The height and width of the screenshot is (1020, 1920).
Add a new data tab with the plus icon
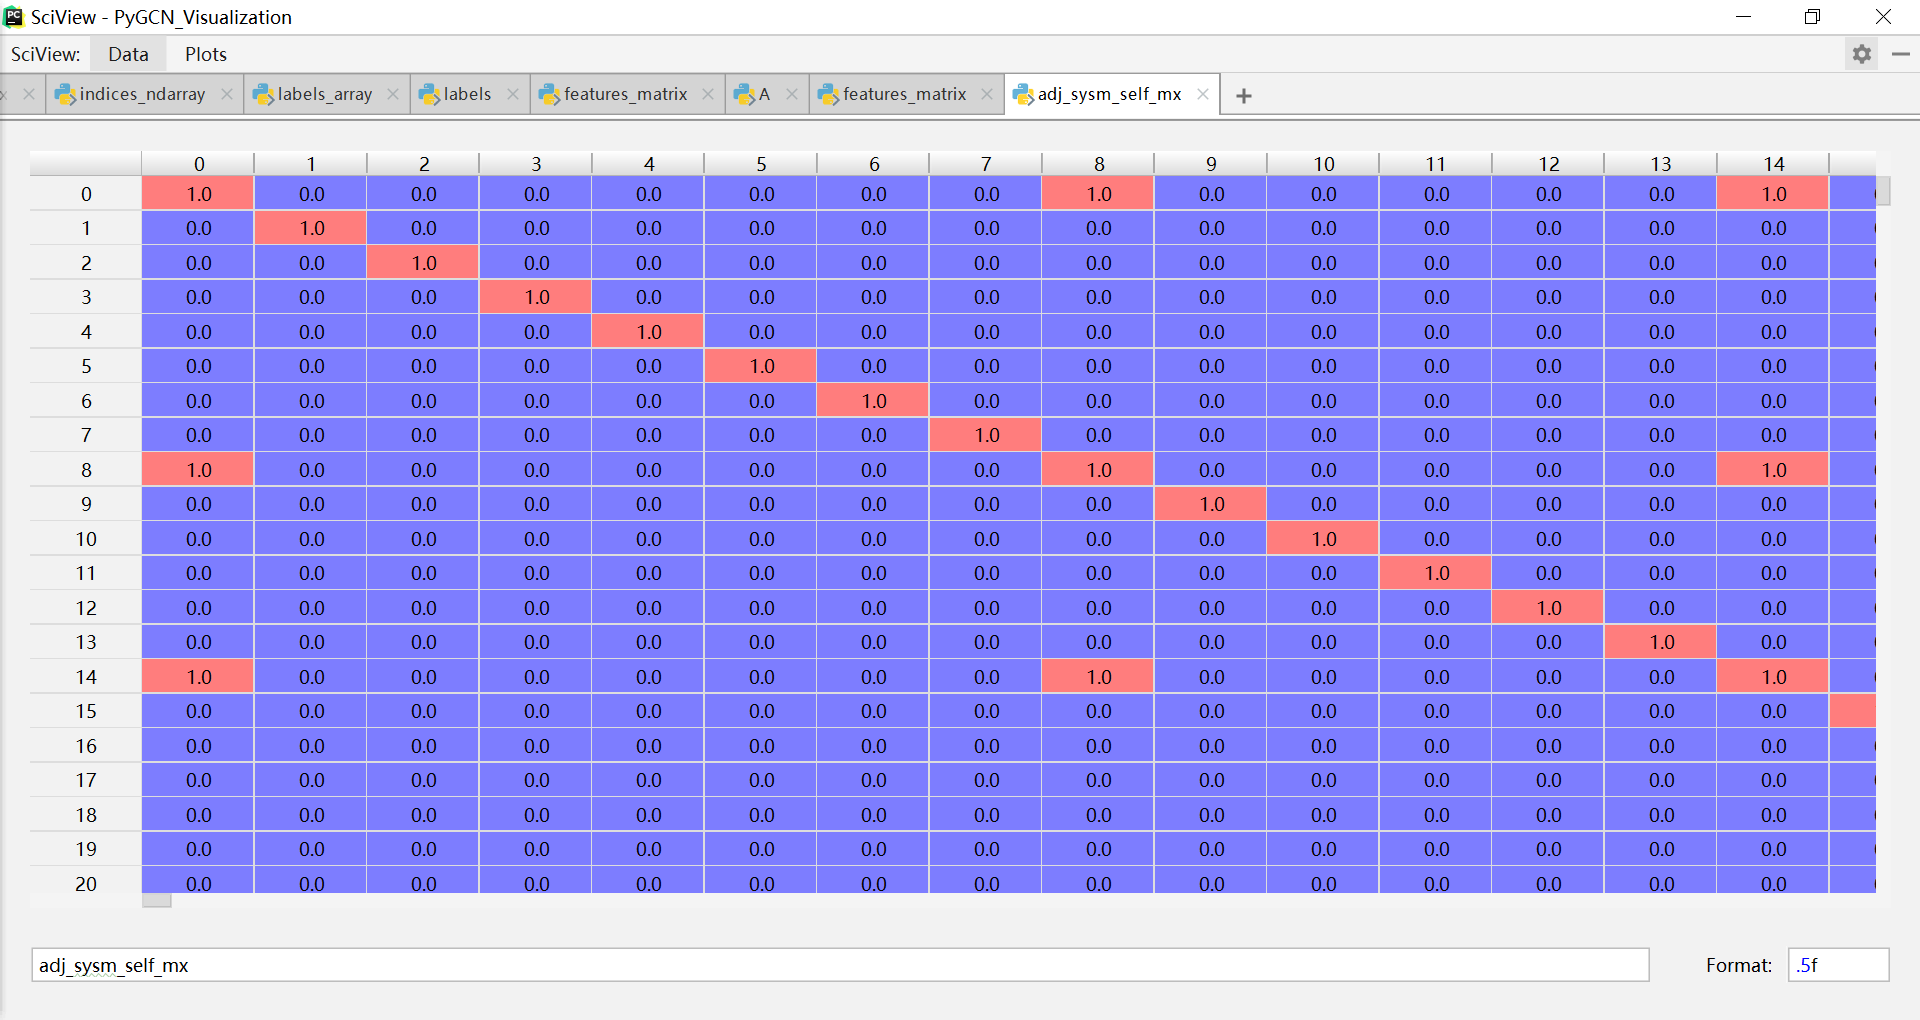click(x=1244, y=95)
